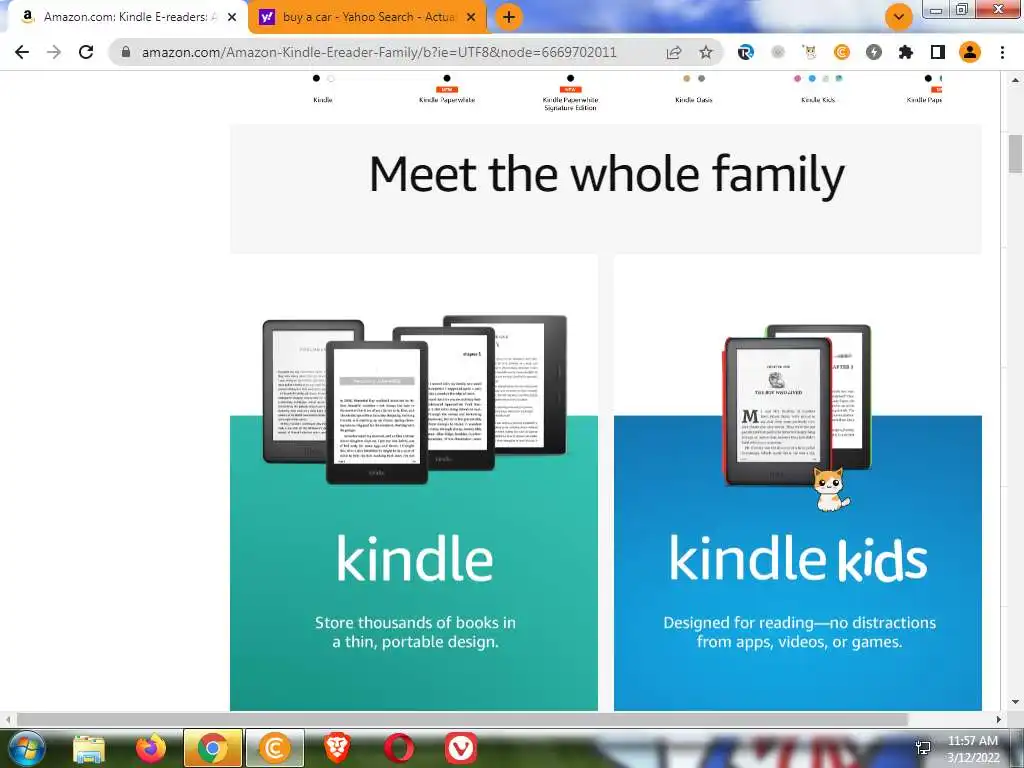Open the tab search dropdown arrow
Image resolution: width=1024 pixels, height=768 pixels.
click(x=899, y=17)
